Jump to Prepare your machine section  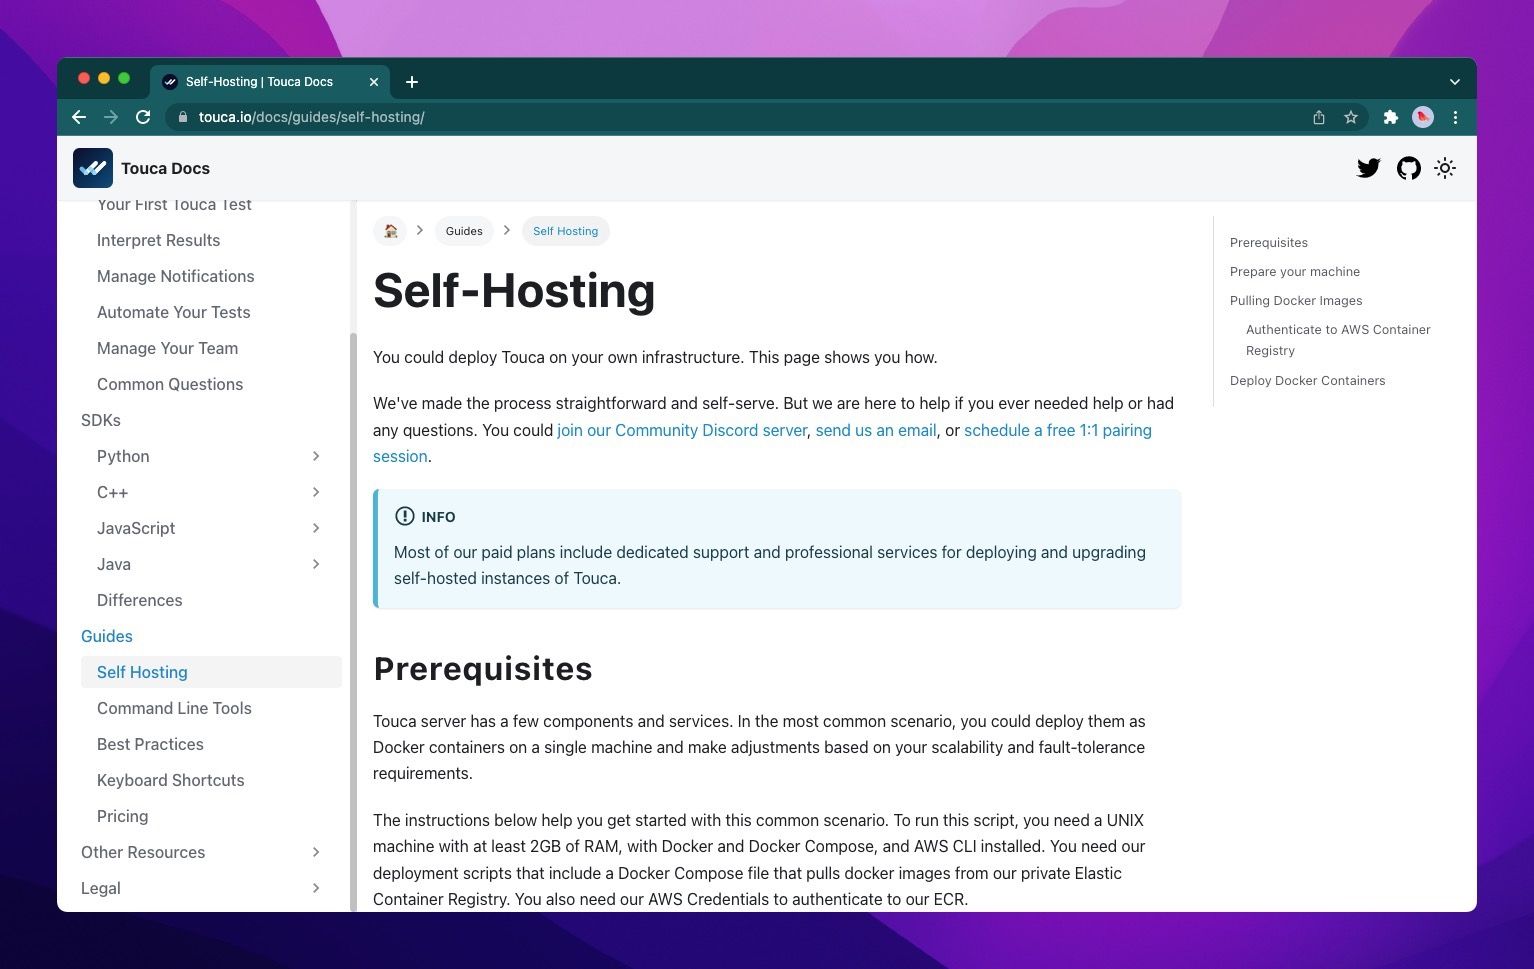(1294, 272)
